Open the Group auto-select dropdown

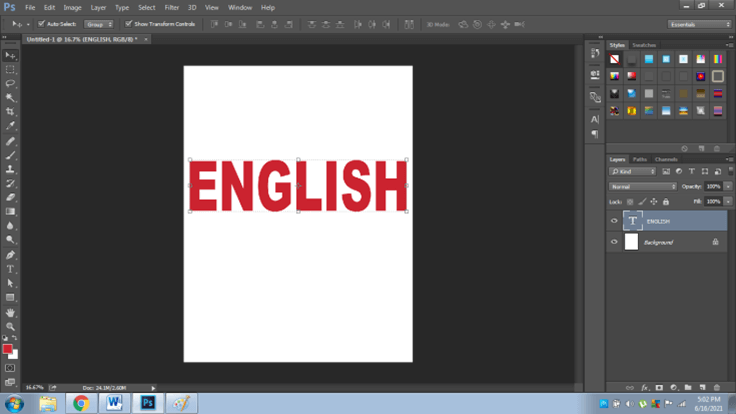pyautogui.click(x=97, y=23)
